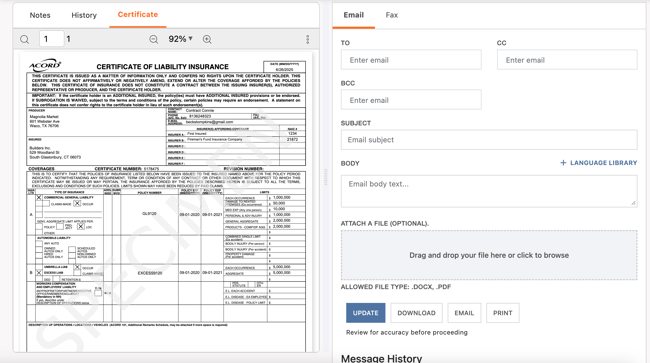Viewport: 650px width, 363px height.
Task: Select the Certificate tab
Action: pos(138,15)
